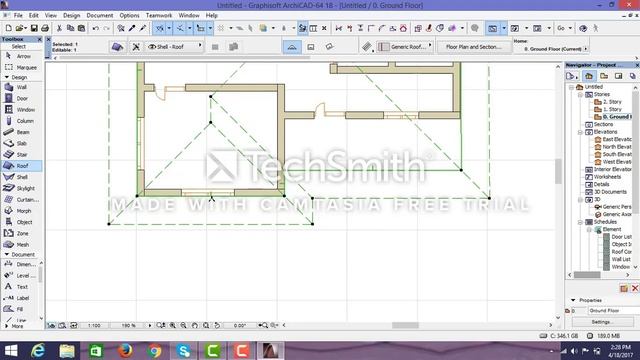Select the Morph tool
This screenshot has height=360, width=640.
coord(18,211)
